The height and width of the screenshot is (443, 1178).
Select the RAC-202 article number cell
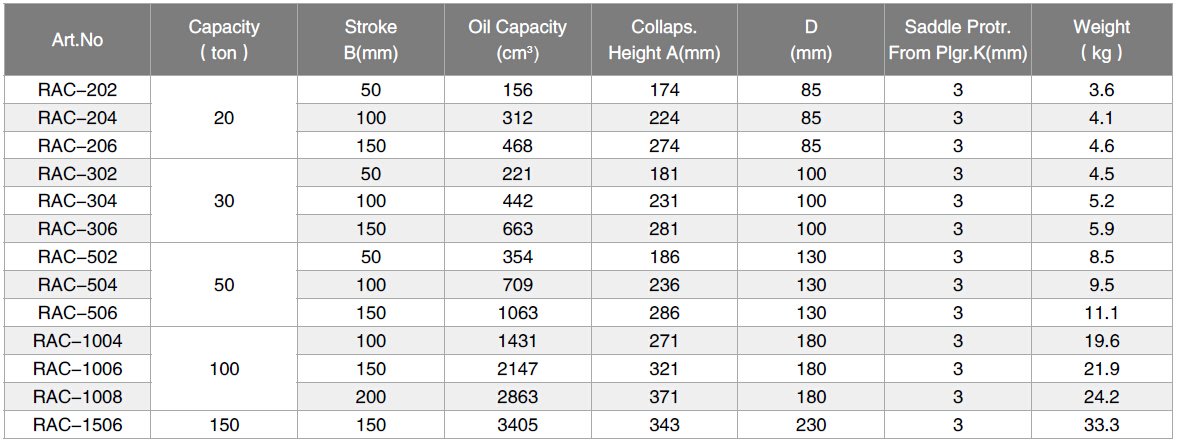77,90
